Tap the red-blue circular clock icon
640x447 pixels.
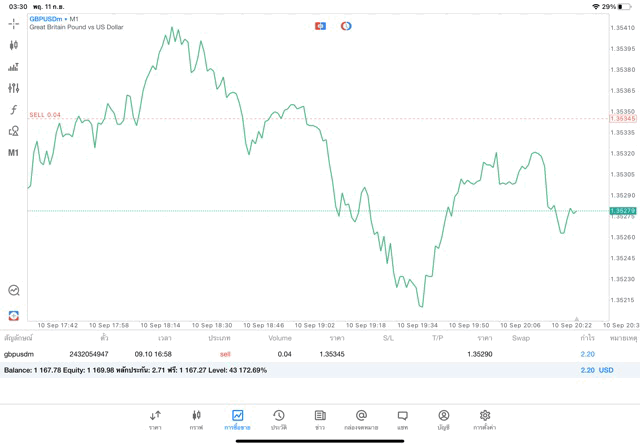click(346, 26)
